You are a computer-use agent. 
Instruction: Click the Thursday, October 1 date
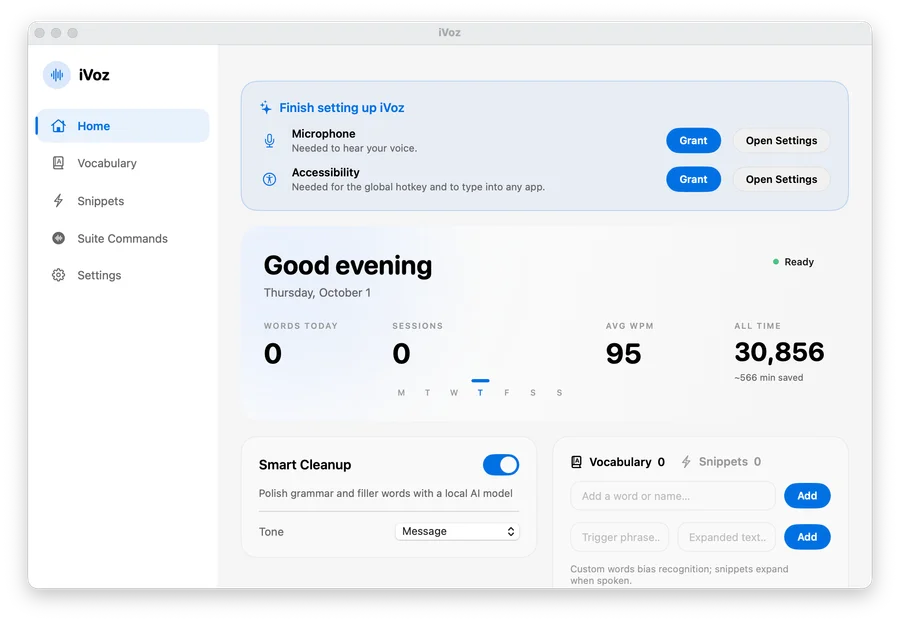317,293
